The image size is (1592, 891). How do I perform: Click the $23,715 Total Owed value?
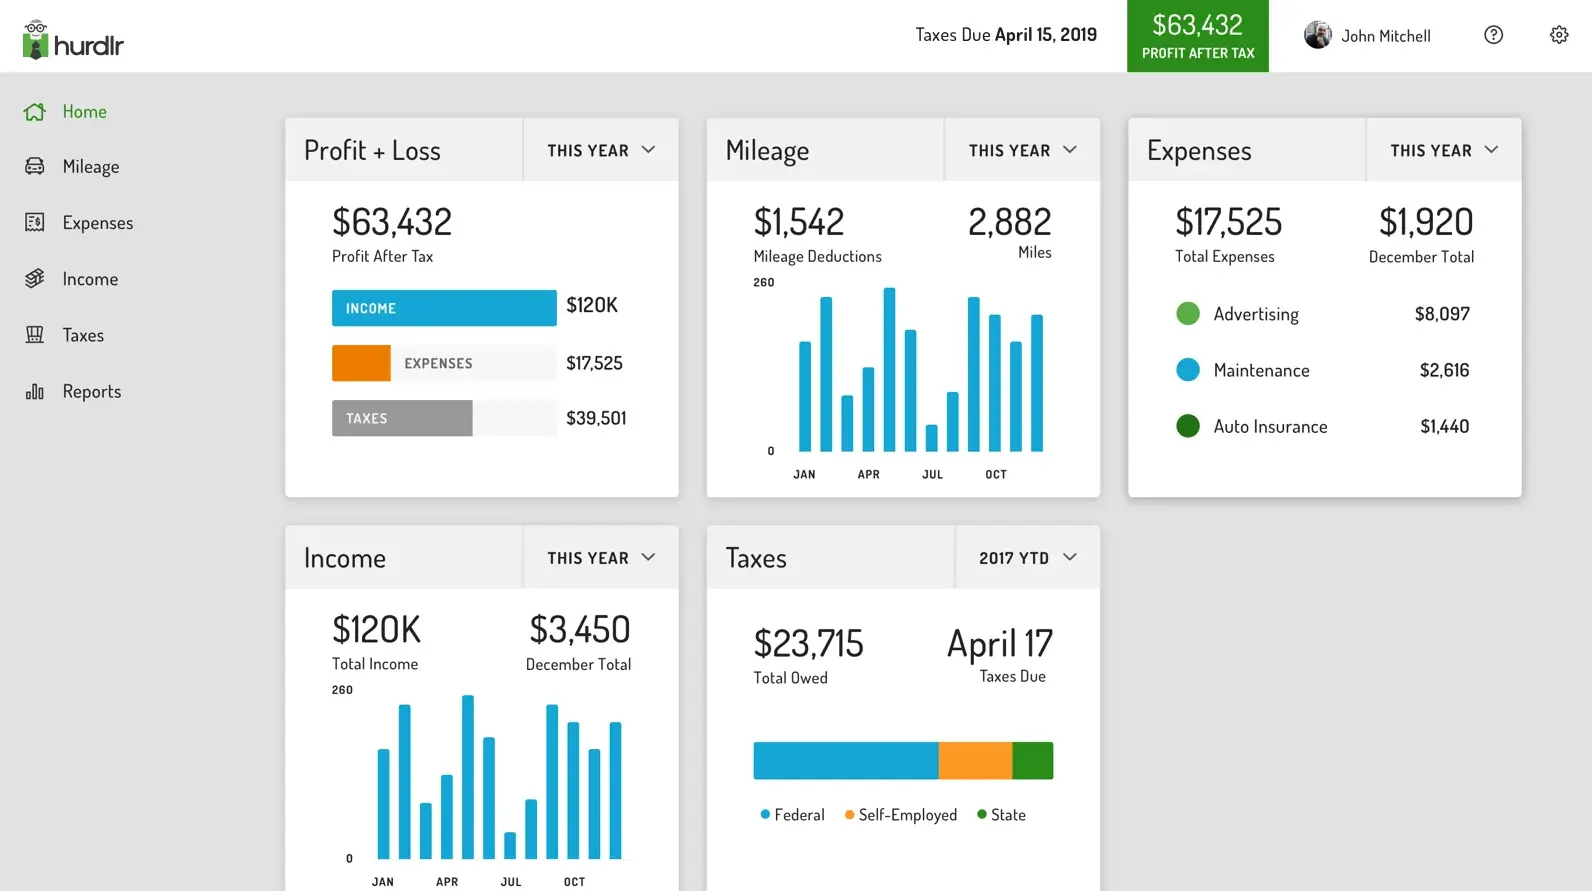click(808, 644)
